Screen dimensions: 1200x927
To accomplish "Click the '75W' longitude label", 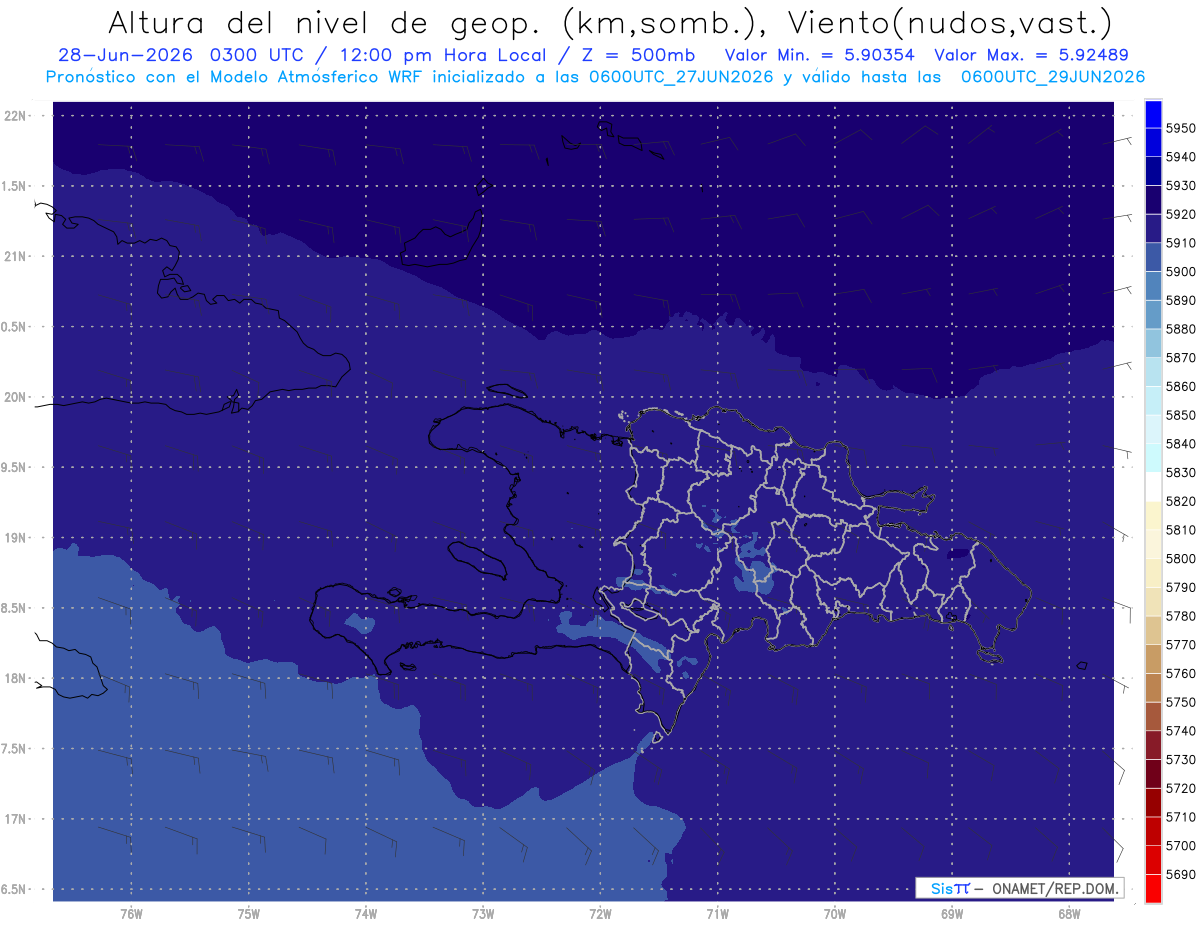I will coord(249,914).
